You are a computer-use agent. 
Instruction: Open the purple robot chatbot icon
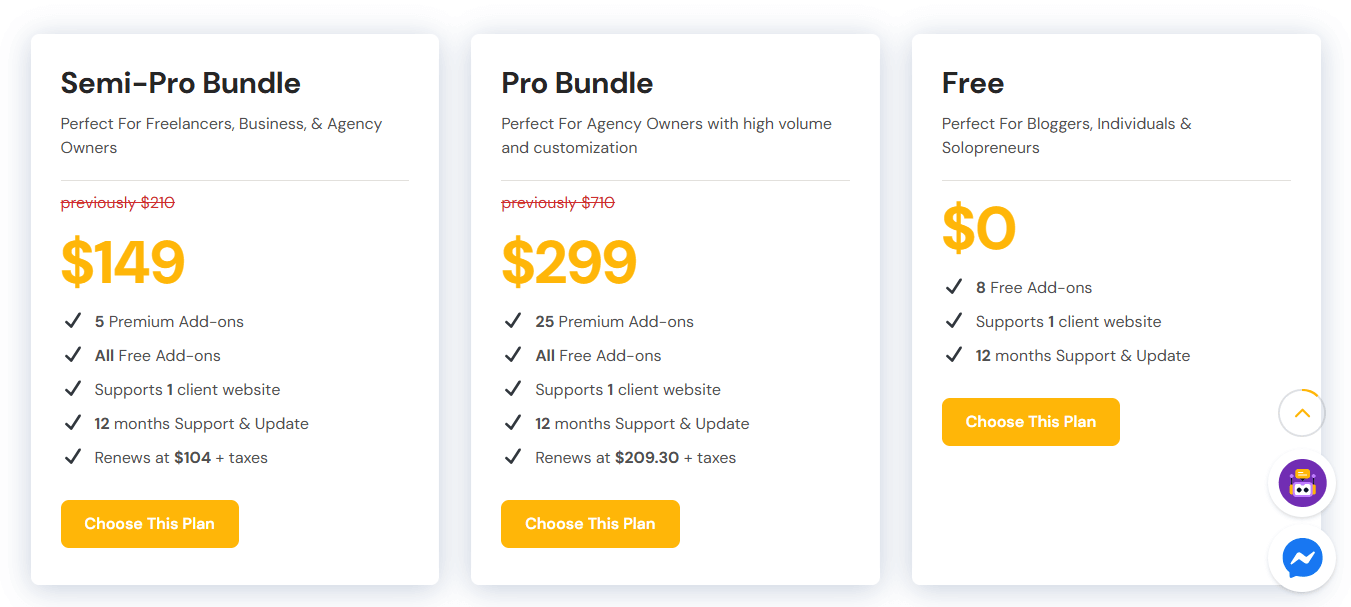1302,484
